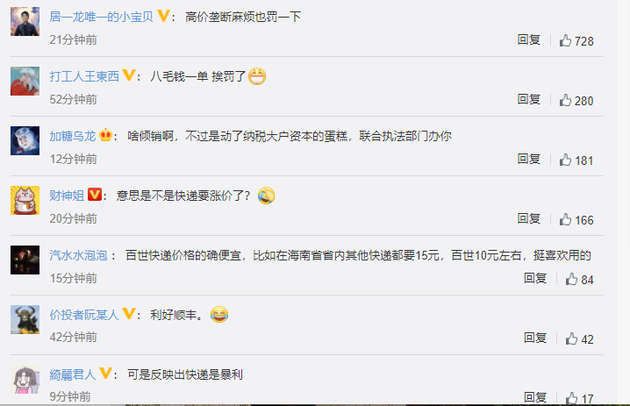The width and height of the screenshot is (630, 406).
Task: Click 价投者阮某人's bull avatar image
Action: [25, 320]
